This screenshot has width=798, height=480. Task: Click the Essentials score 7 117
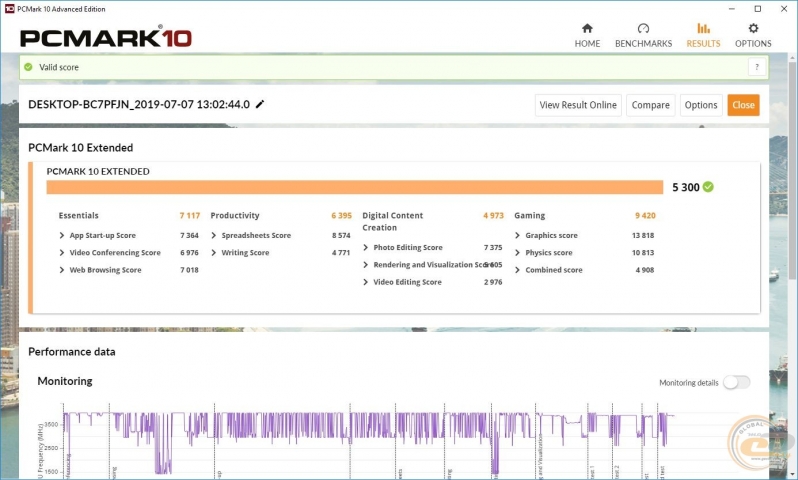click(x=190, y=215)
